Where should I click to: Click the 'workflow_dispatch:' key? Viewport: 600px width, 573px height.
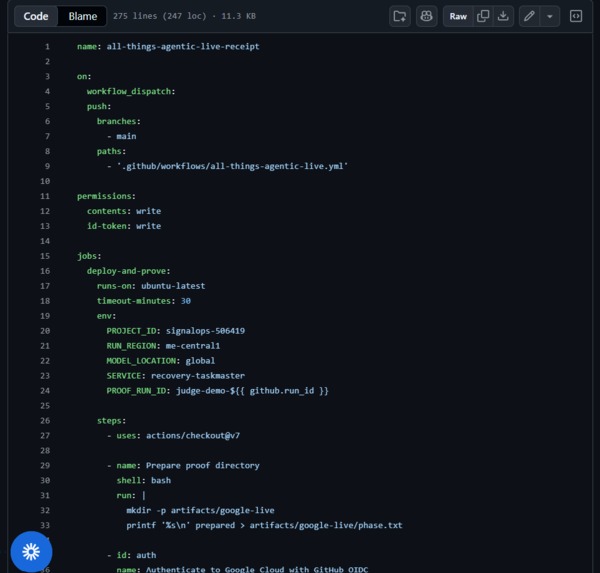pos(131,91)
